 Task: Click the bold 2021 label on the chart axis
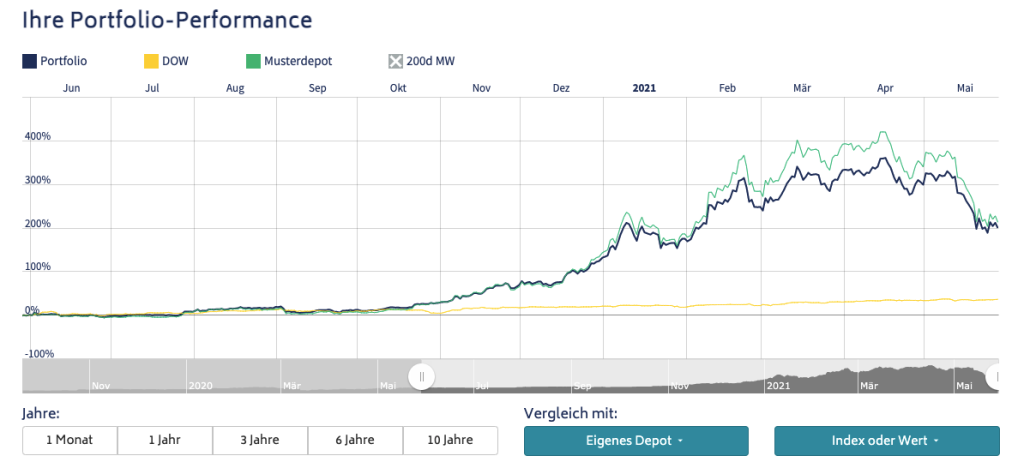645,88
